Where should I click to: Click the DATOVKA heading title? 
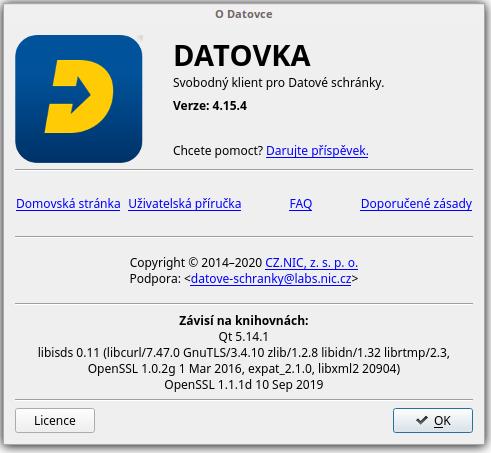coord(242,56)
